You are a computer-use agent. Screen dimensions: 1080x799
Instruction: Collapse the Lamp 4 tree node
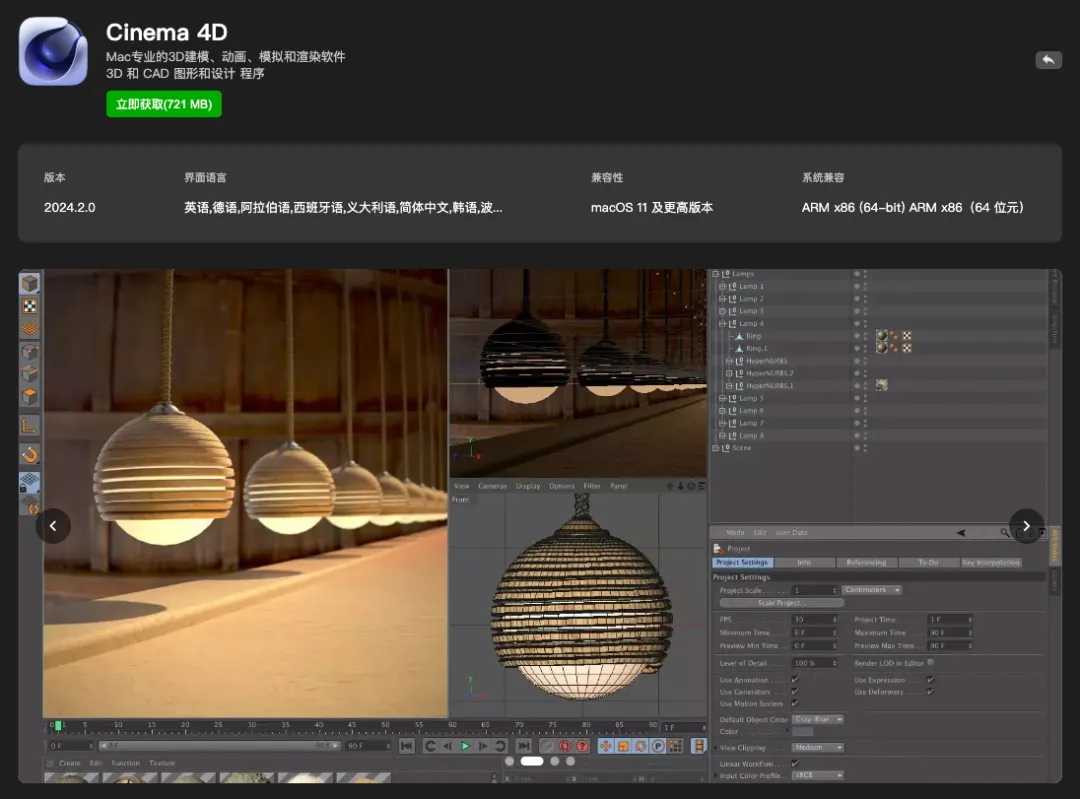pyautogui.click(x=723, y=324)
